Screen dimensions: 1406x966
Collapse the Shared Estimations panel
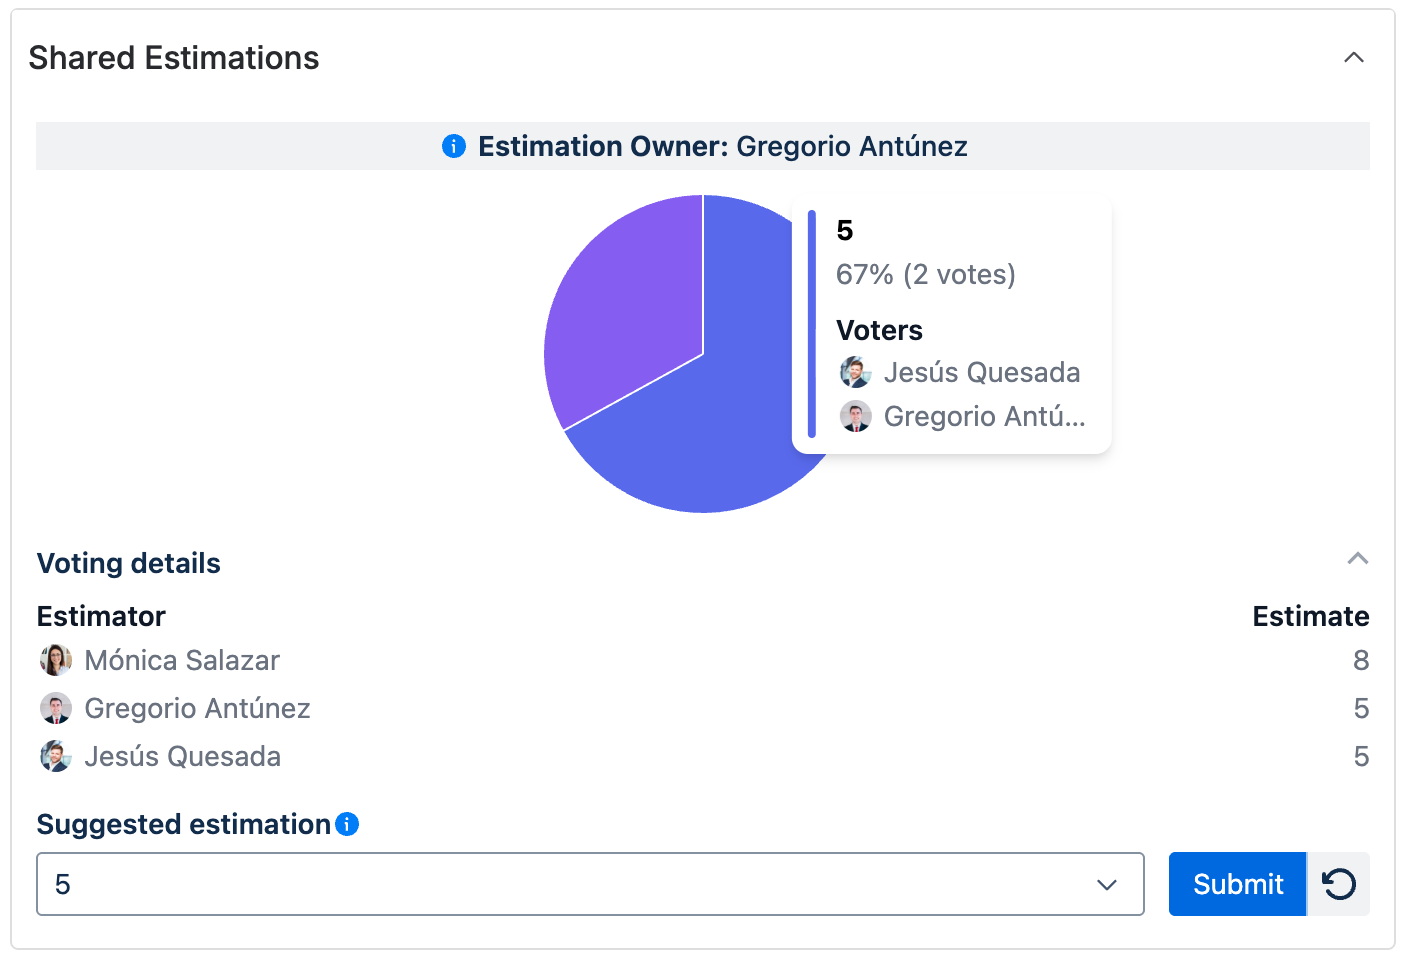1354,57
